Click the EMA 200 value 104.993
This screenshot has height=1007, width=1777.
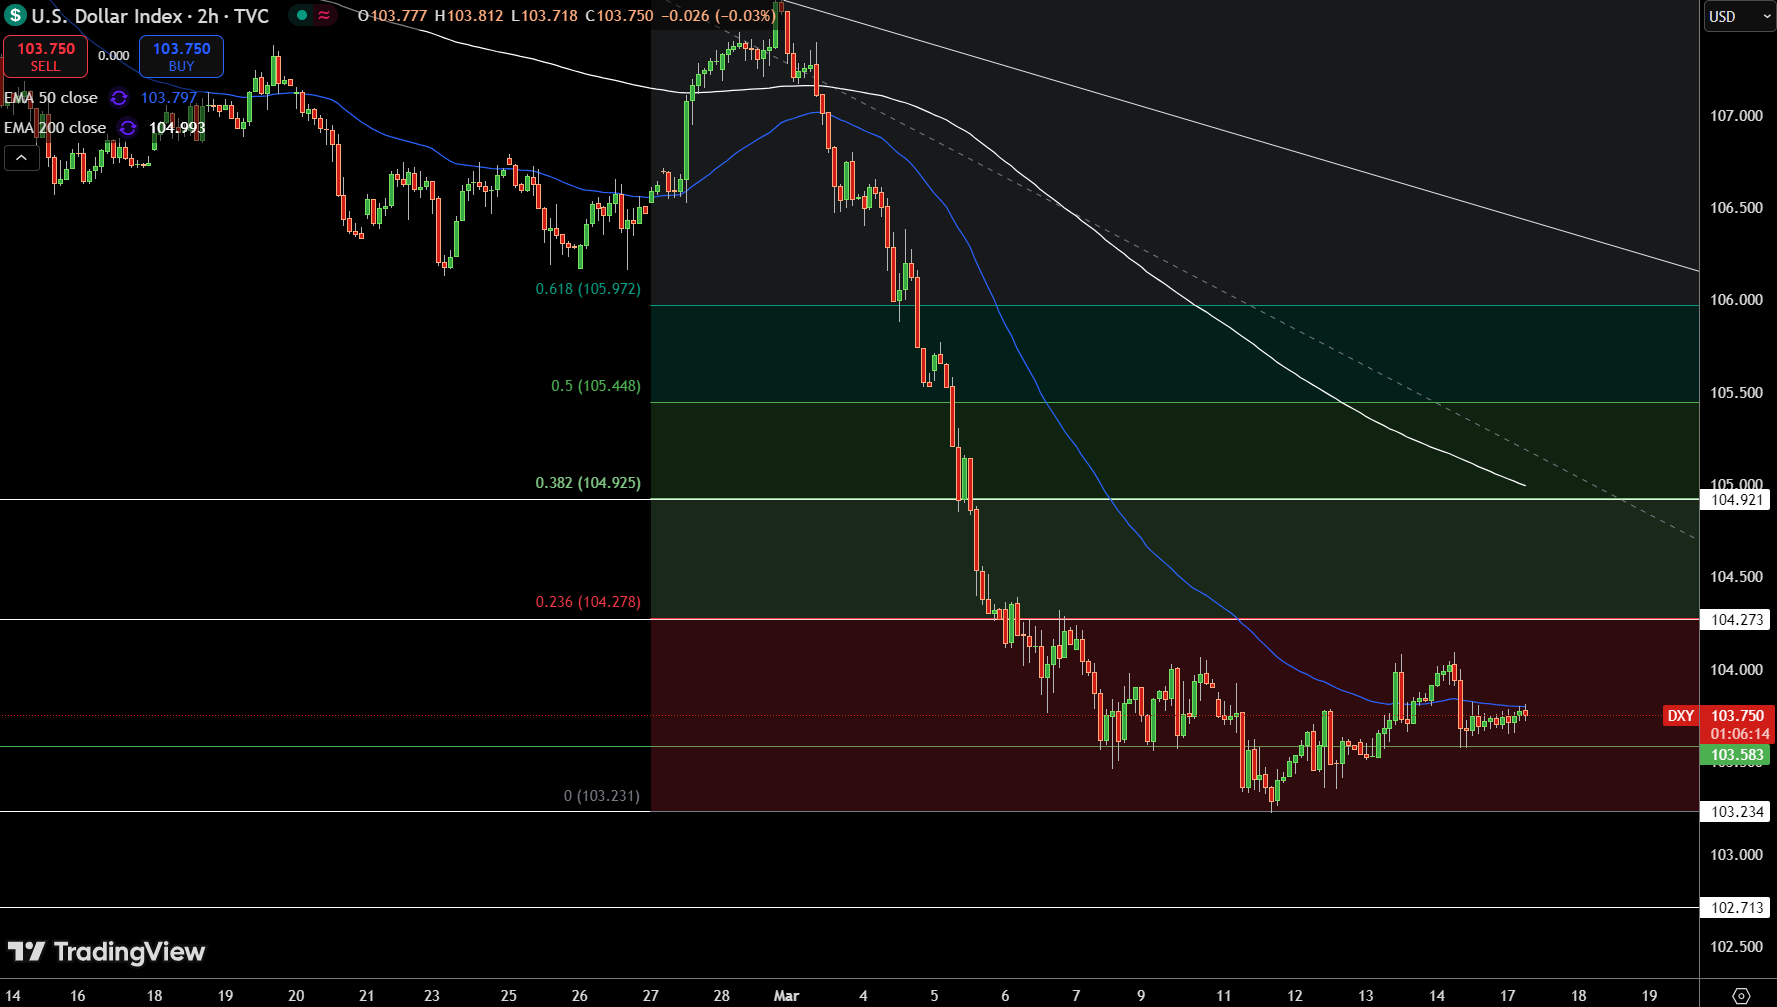[x=177, y=128]
